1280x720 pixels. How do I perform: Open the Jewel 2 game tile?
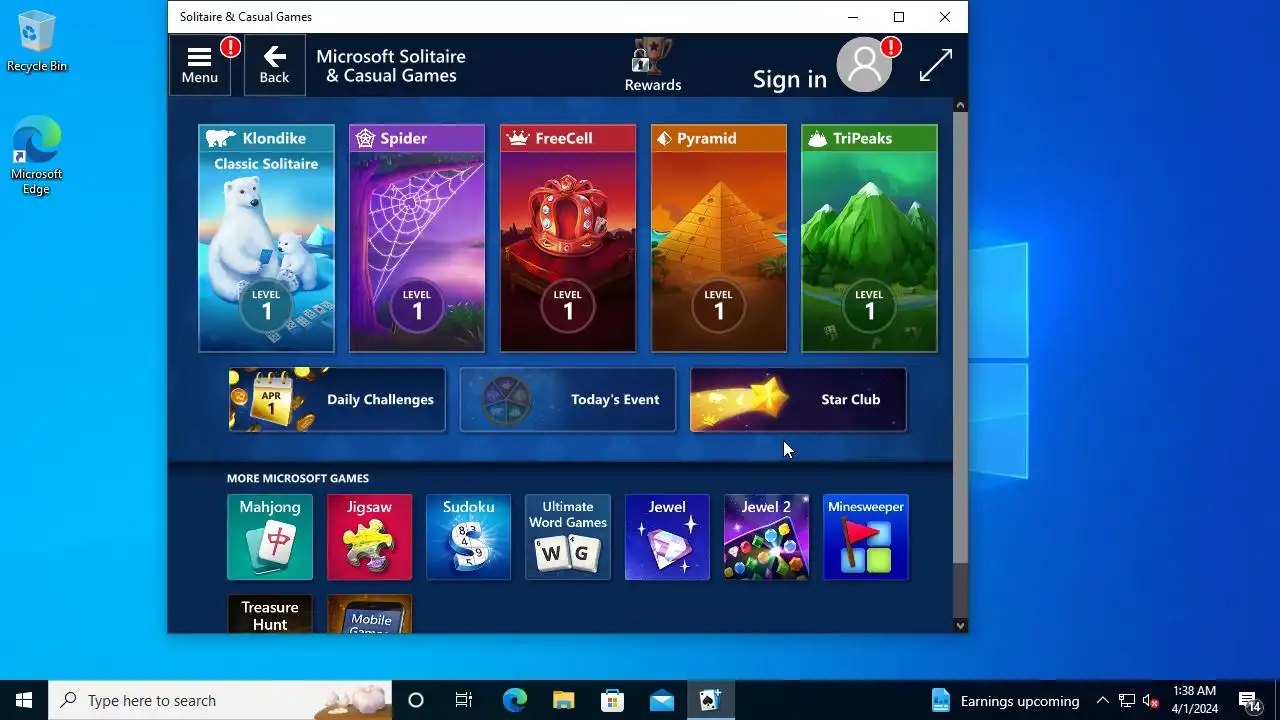pos(766,537)
